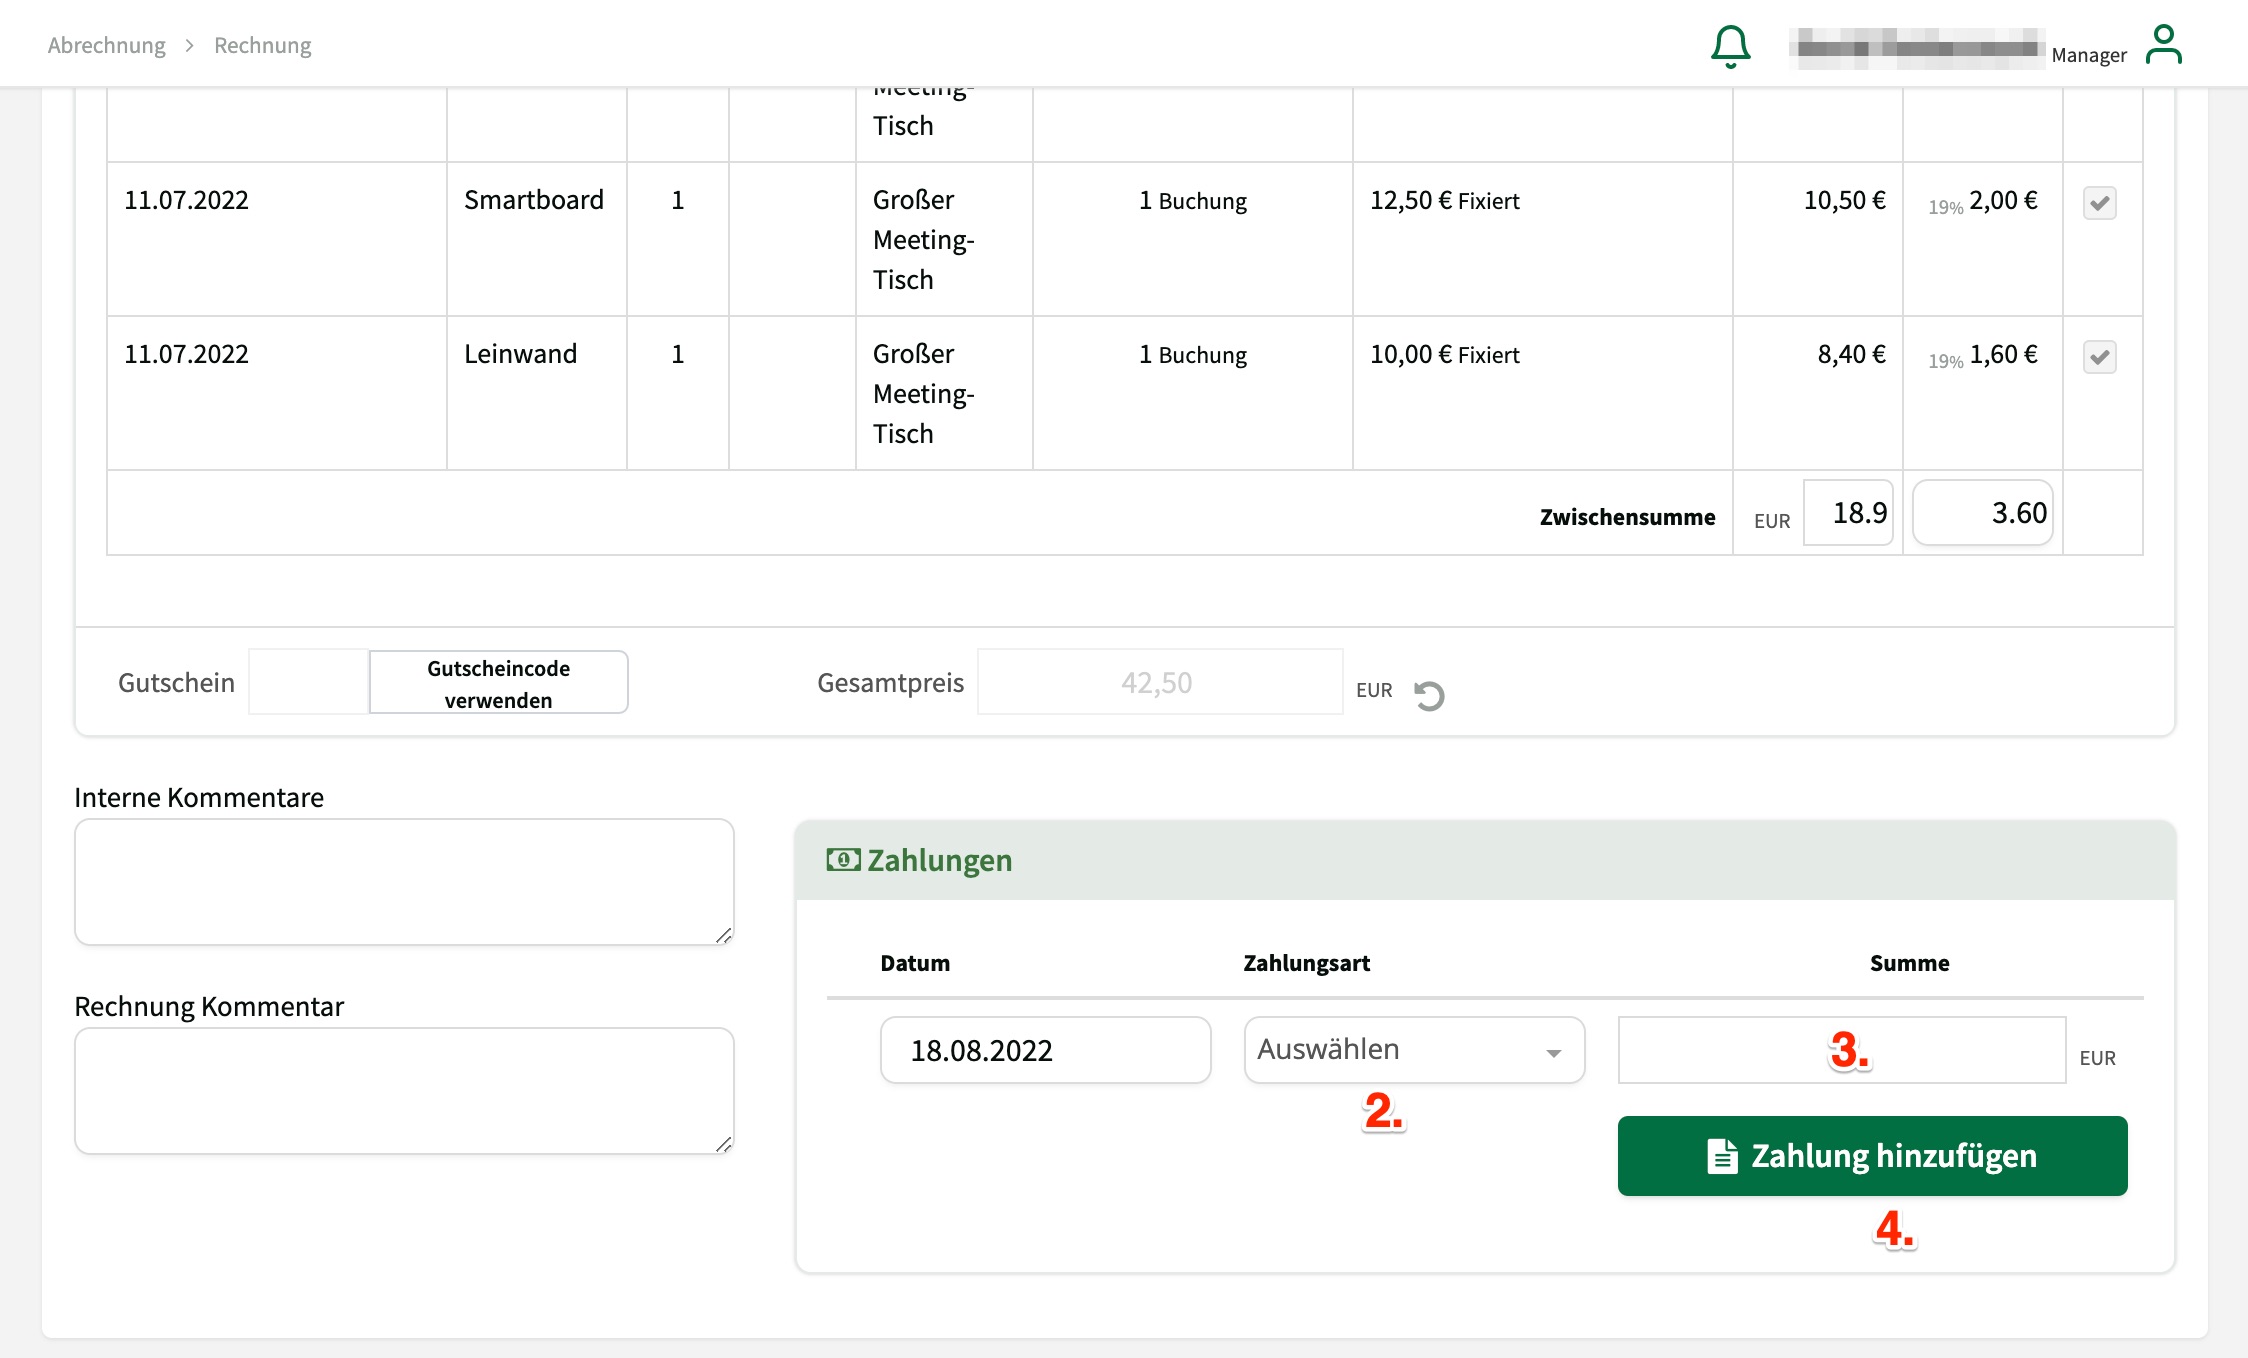Toggle the Smartboard row checkbox
The height and width of the screenshot is (1358, 2248).
2099,203
